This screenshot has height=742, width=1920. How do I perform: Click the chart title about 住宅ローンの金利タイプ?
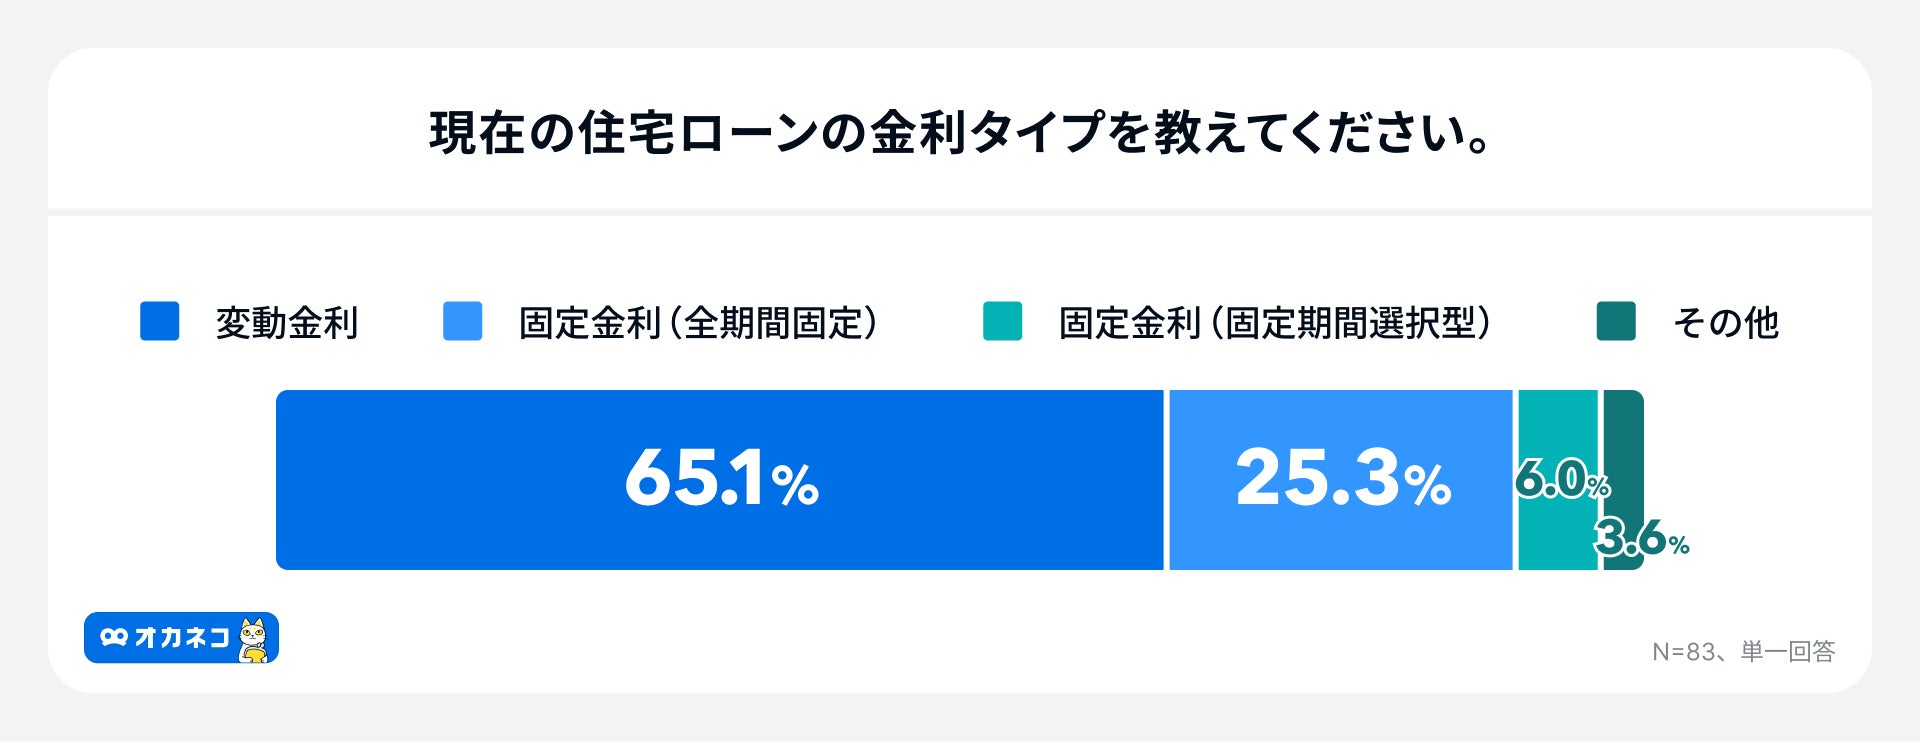pyautogui.click(x=960, y=133)
